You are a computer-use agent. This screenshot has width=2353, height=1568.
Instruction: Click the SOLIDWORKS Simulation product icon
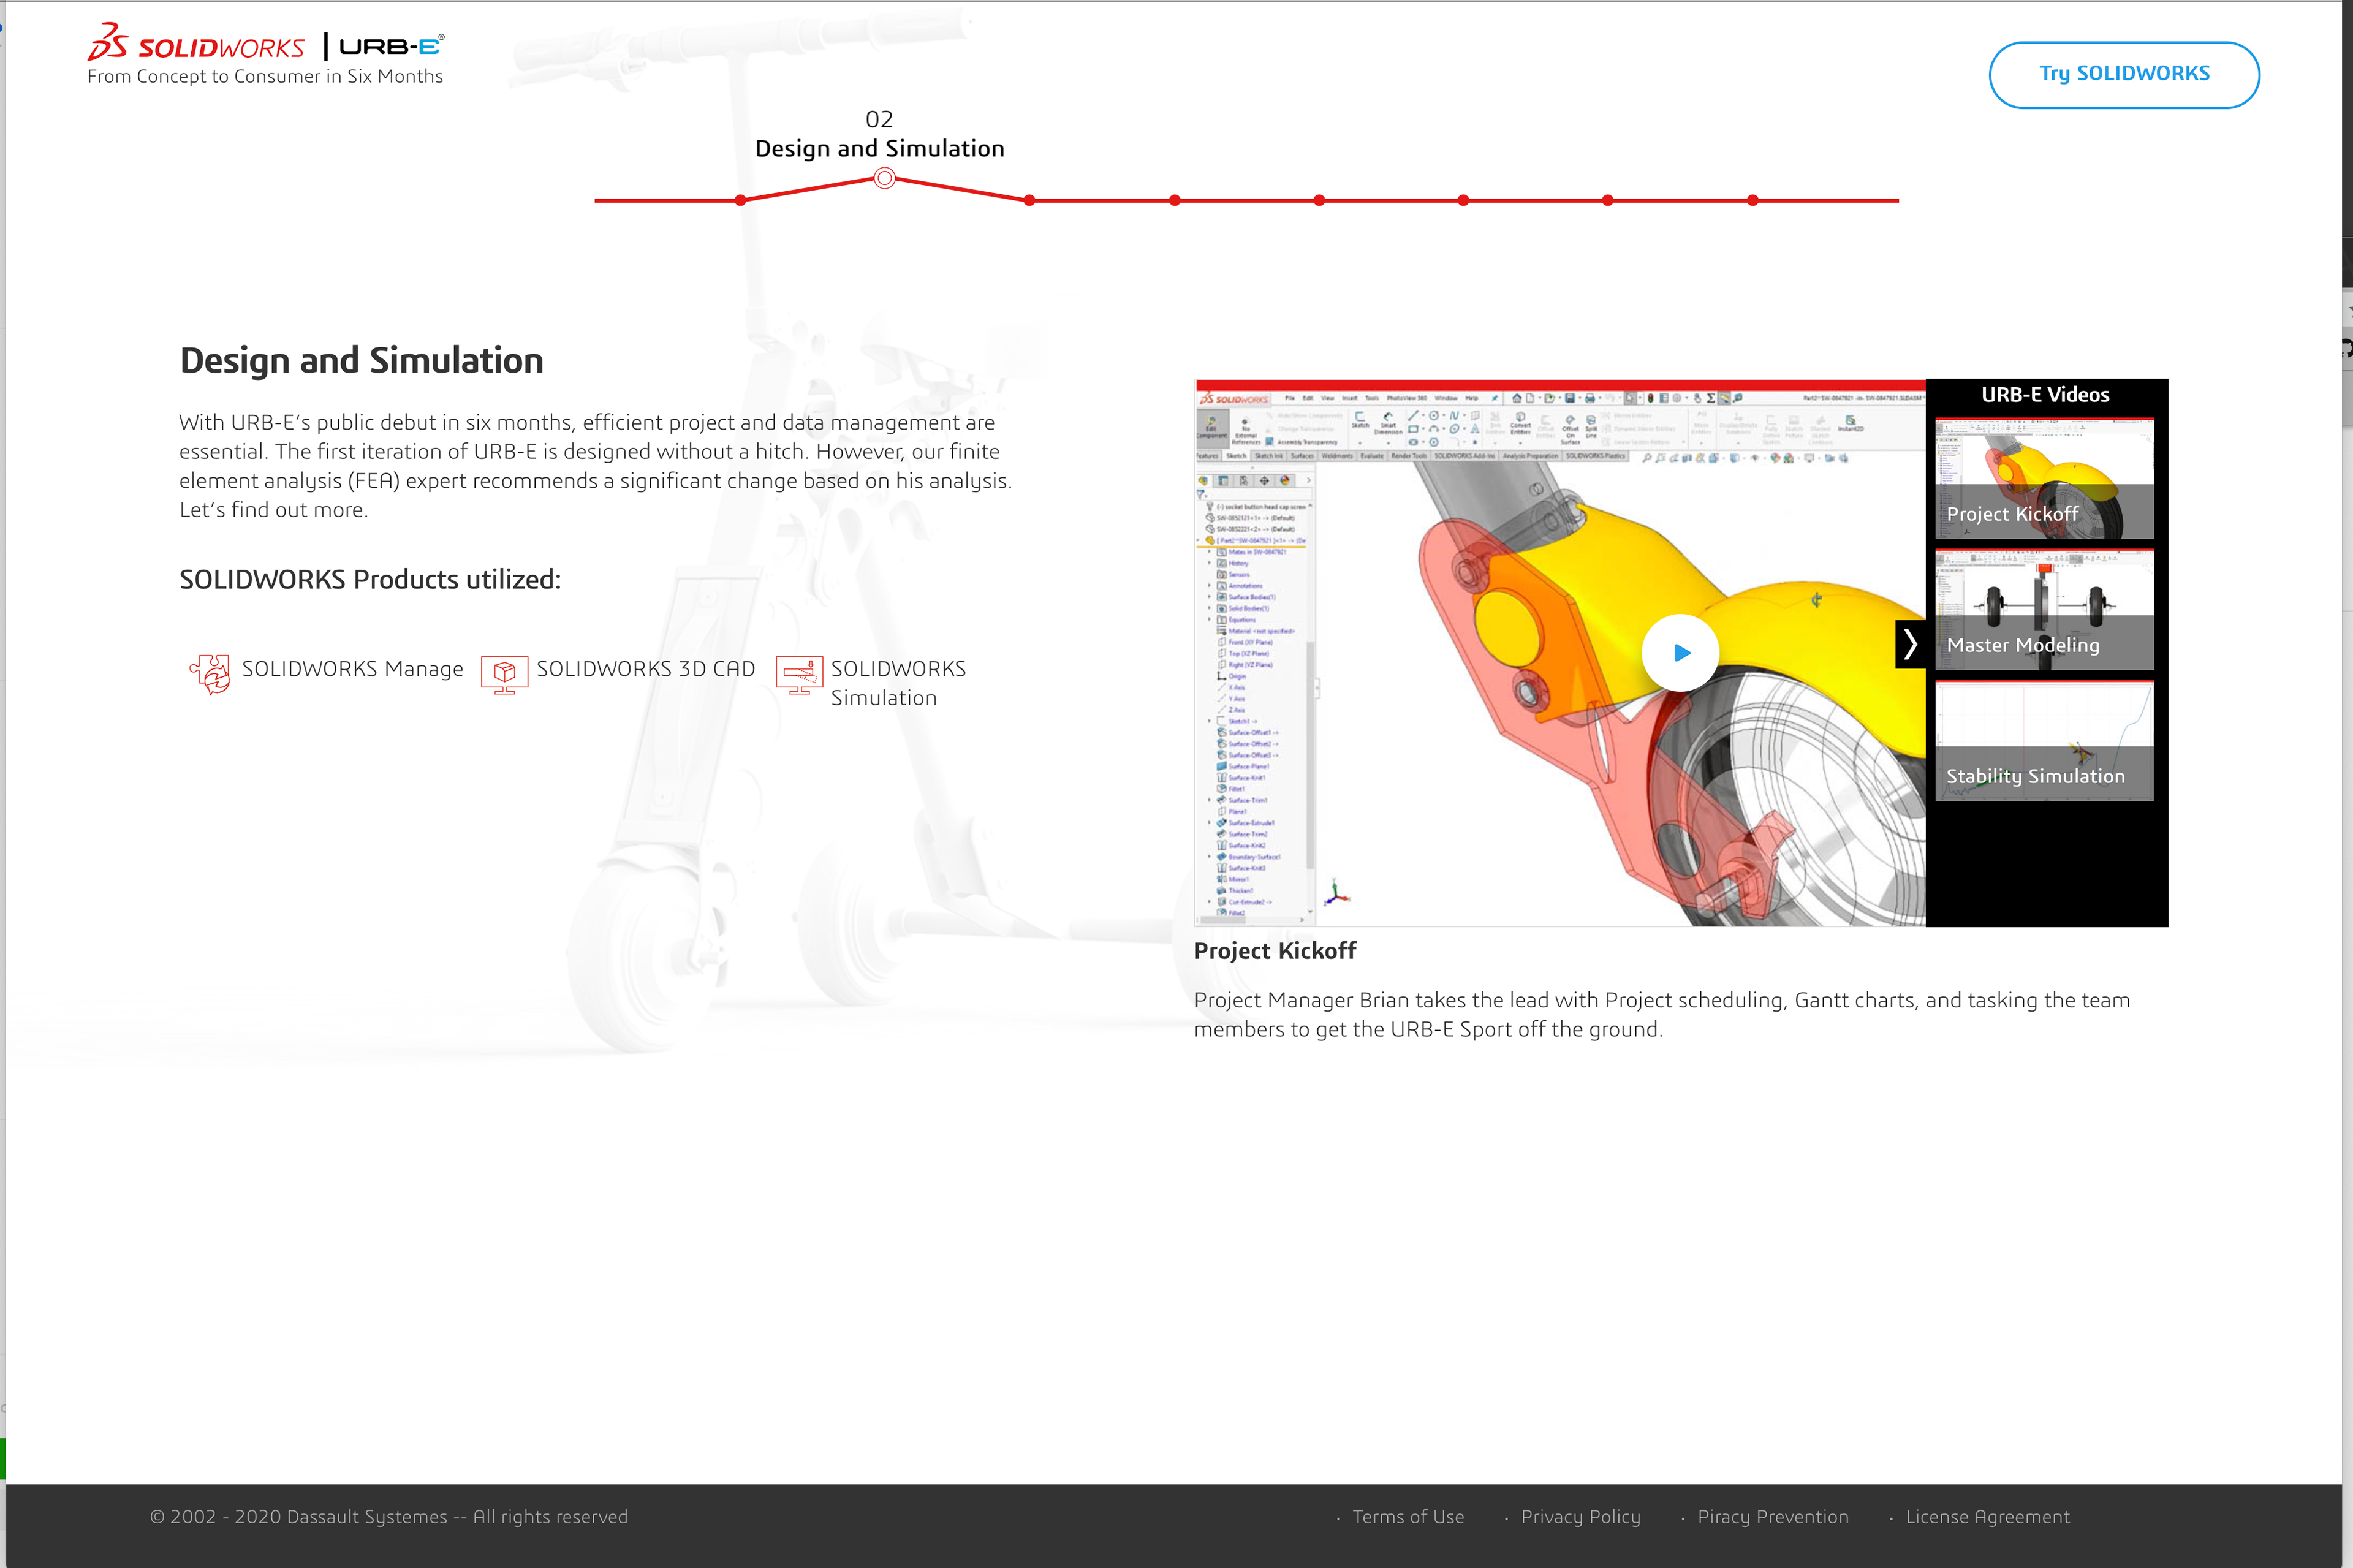(799, 675)
